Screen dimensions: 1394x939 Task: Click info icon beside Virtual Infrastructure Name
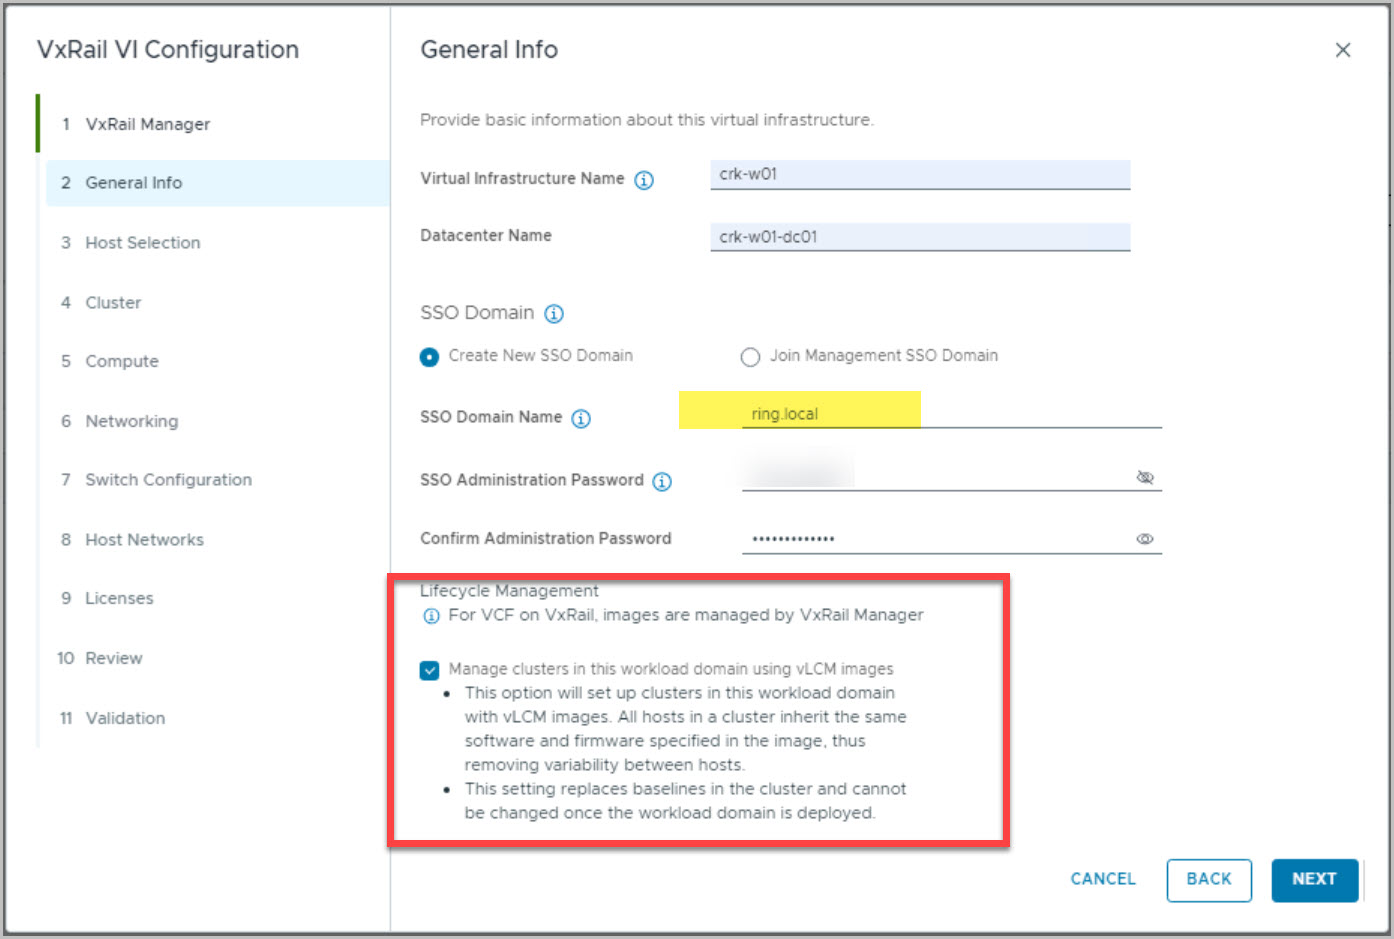[x=644, y=180]
